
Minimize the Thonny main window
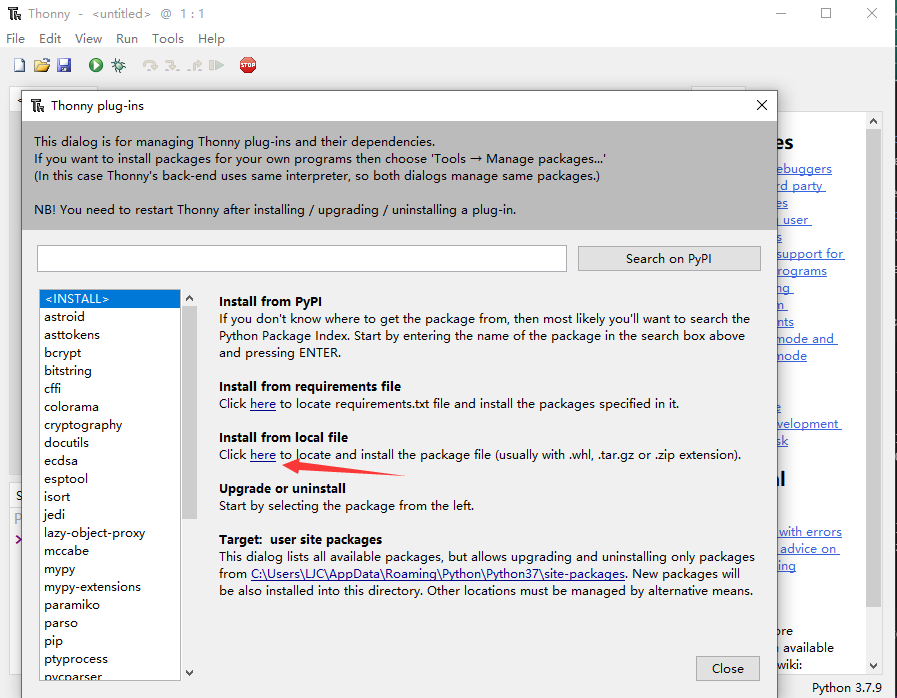781,13
